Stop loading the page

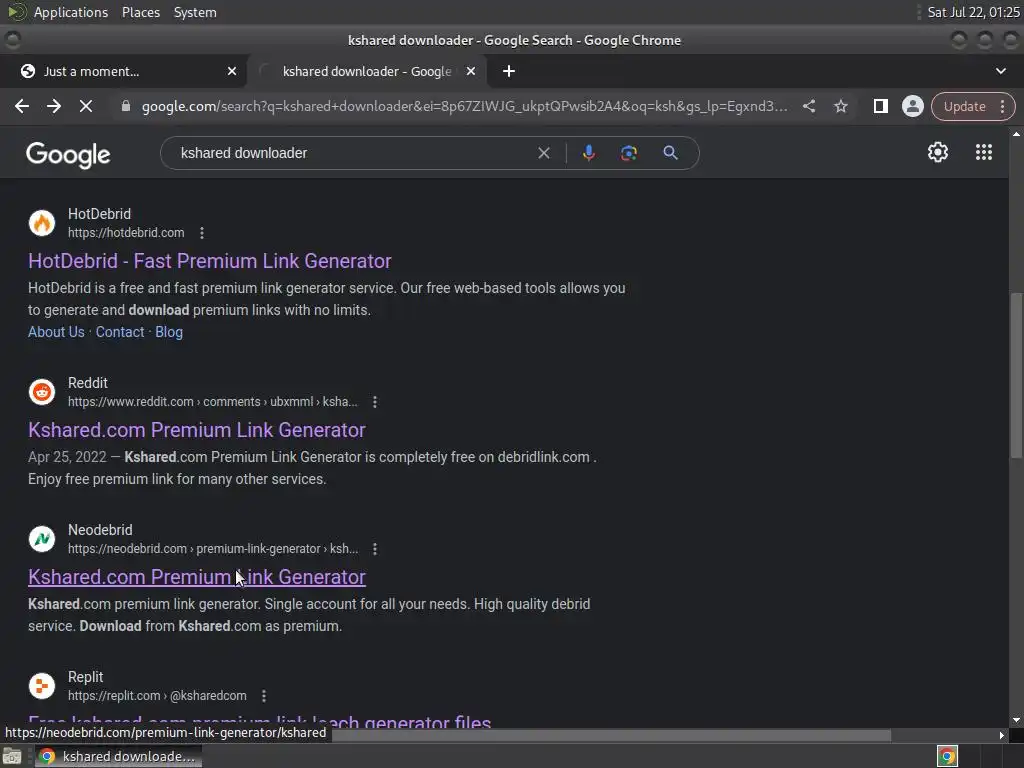click(x=86, y=106)
